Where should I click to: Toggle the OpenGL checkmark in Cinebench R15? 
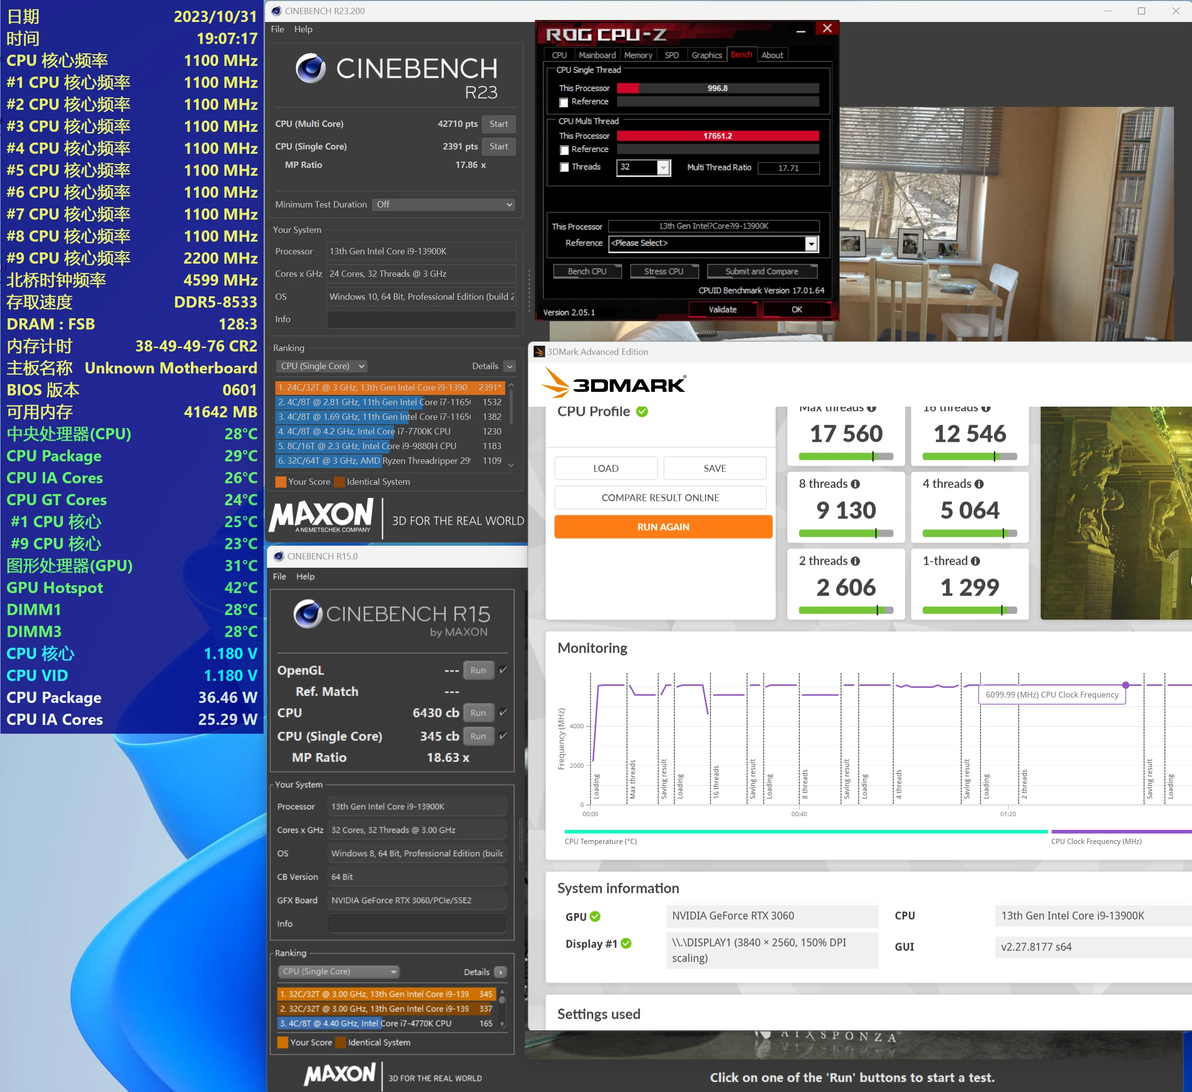503,670
